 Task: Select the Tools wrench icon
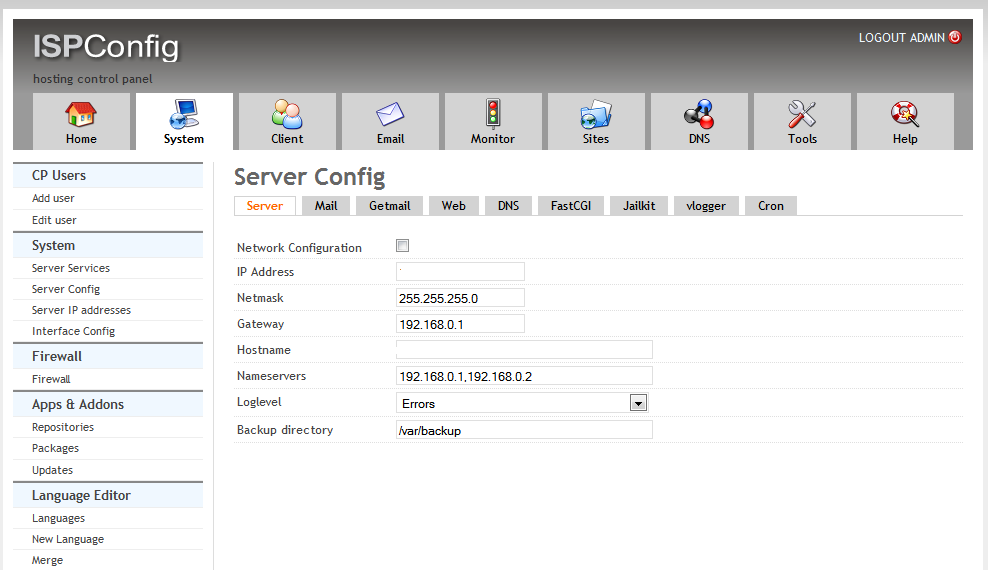point(802,114)
